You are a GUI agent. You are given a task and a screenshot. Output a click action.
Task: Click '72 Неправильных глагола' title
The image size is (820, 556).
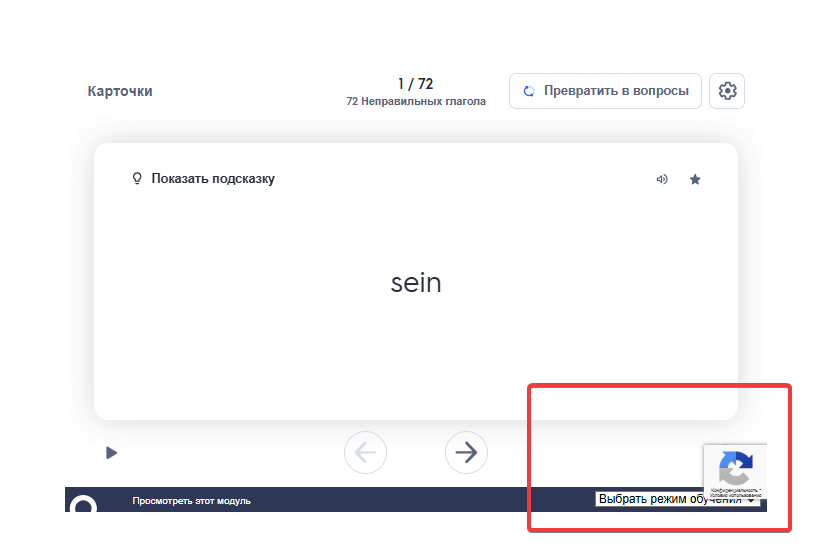pos(416,101)
